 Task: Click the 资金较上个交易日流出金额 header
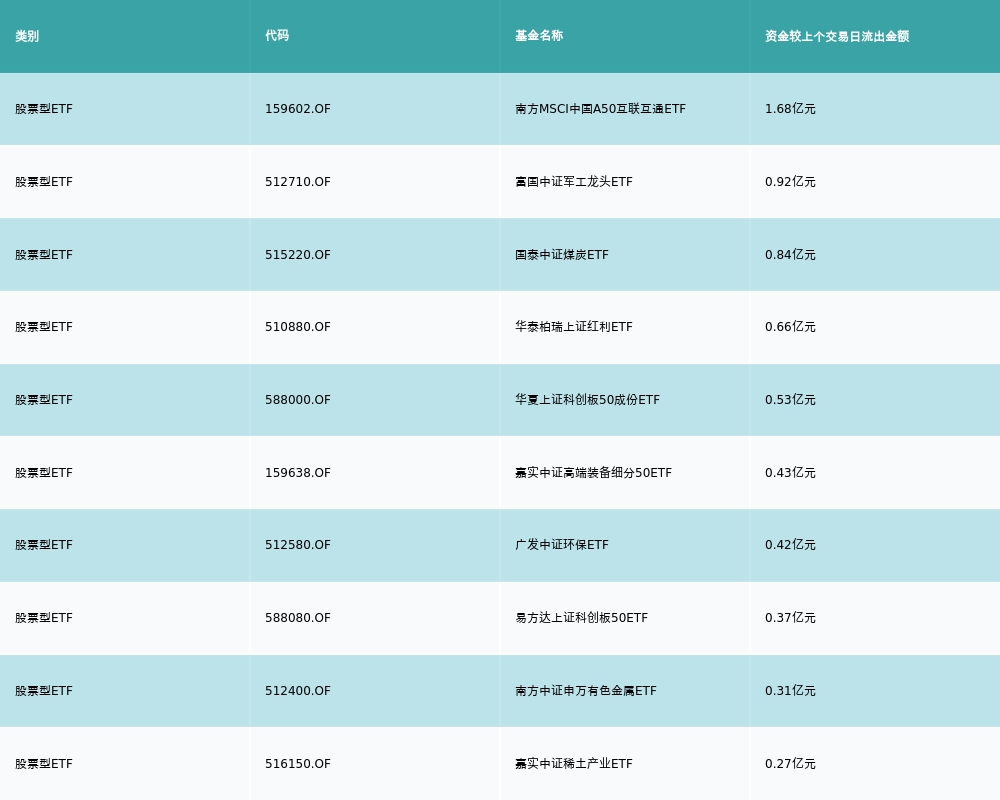point(837,36)
